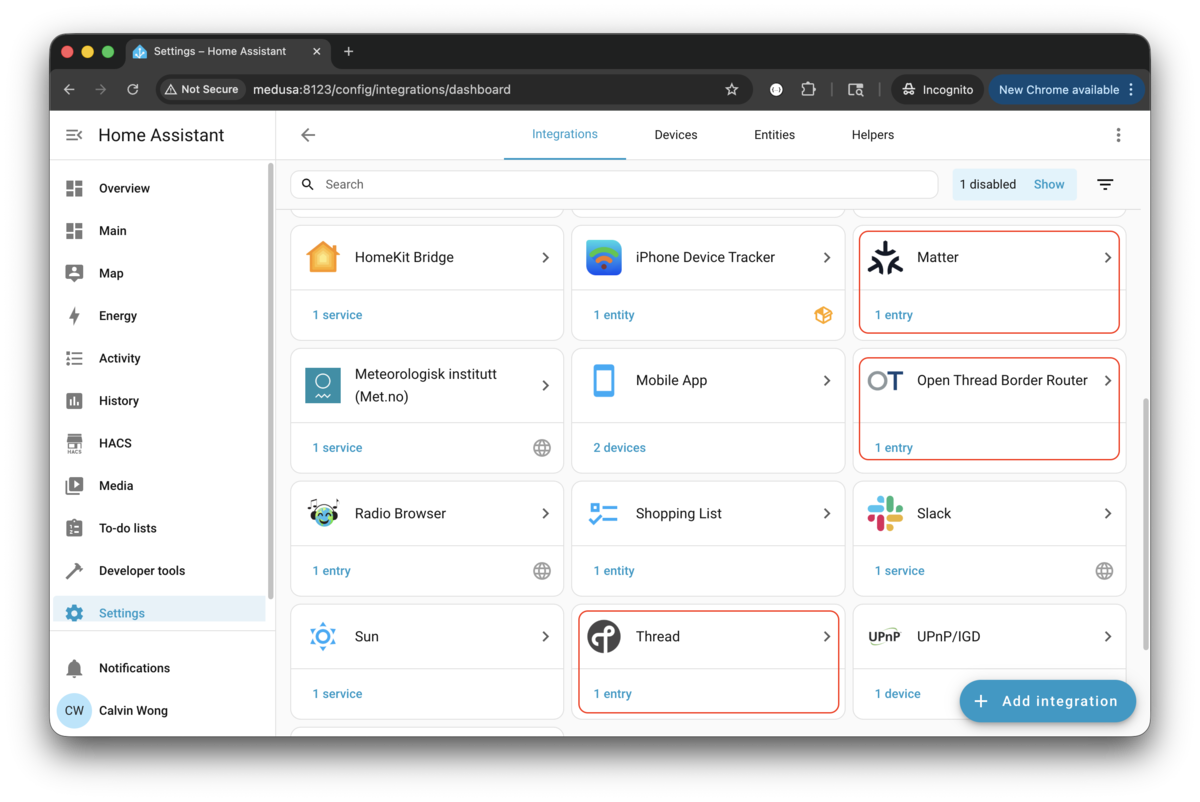The height and width of the screenshot is (802, 1200).
Task: Click the integrations list scrollbar
Action: click(1145, 500)
